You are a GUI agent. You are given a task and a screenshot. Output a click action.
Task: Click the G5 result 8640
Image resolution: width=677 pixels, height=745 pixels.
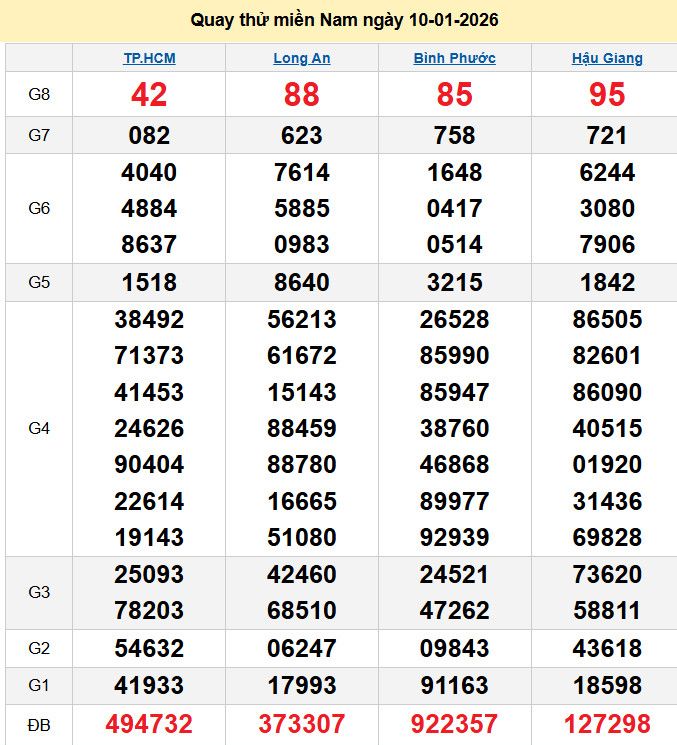tap(302, 282)
